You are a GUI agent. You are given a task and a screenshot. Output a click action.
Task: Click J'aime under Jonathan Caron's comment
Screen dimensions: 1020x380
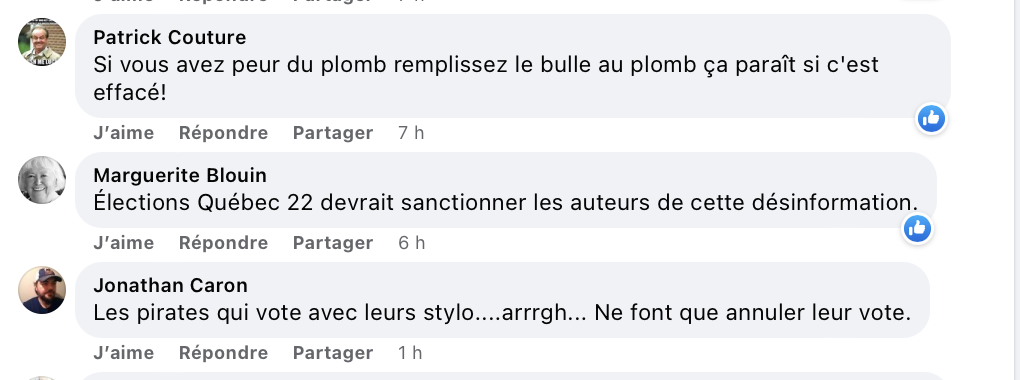click(x=124, y=353)
